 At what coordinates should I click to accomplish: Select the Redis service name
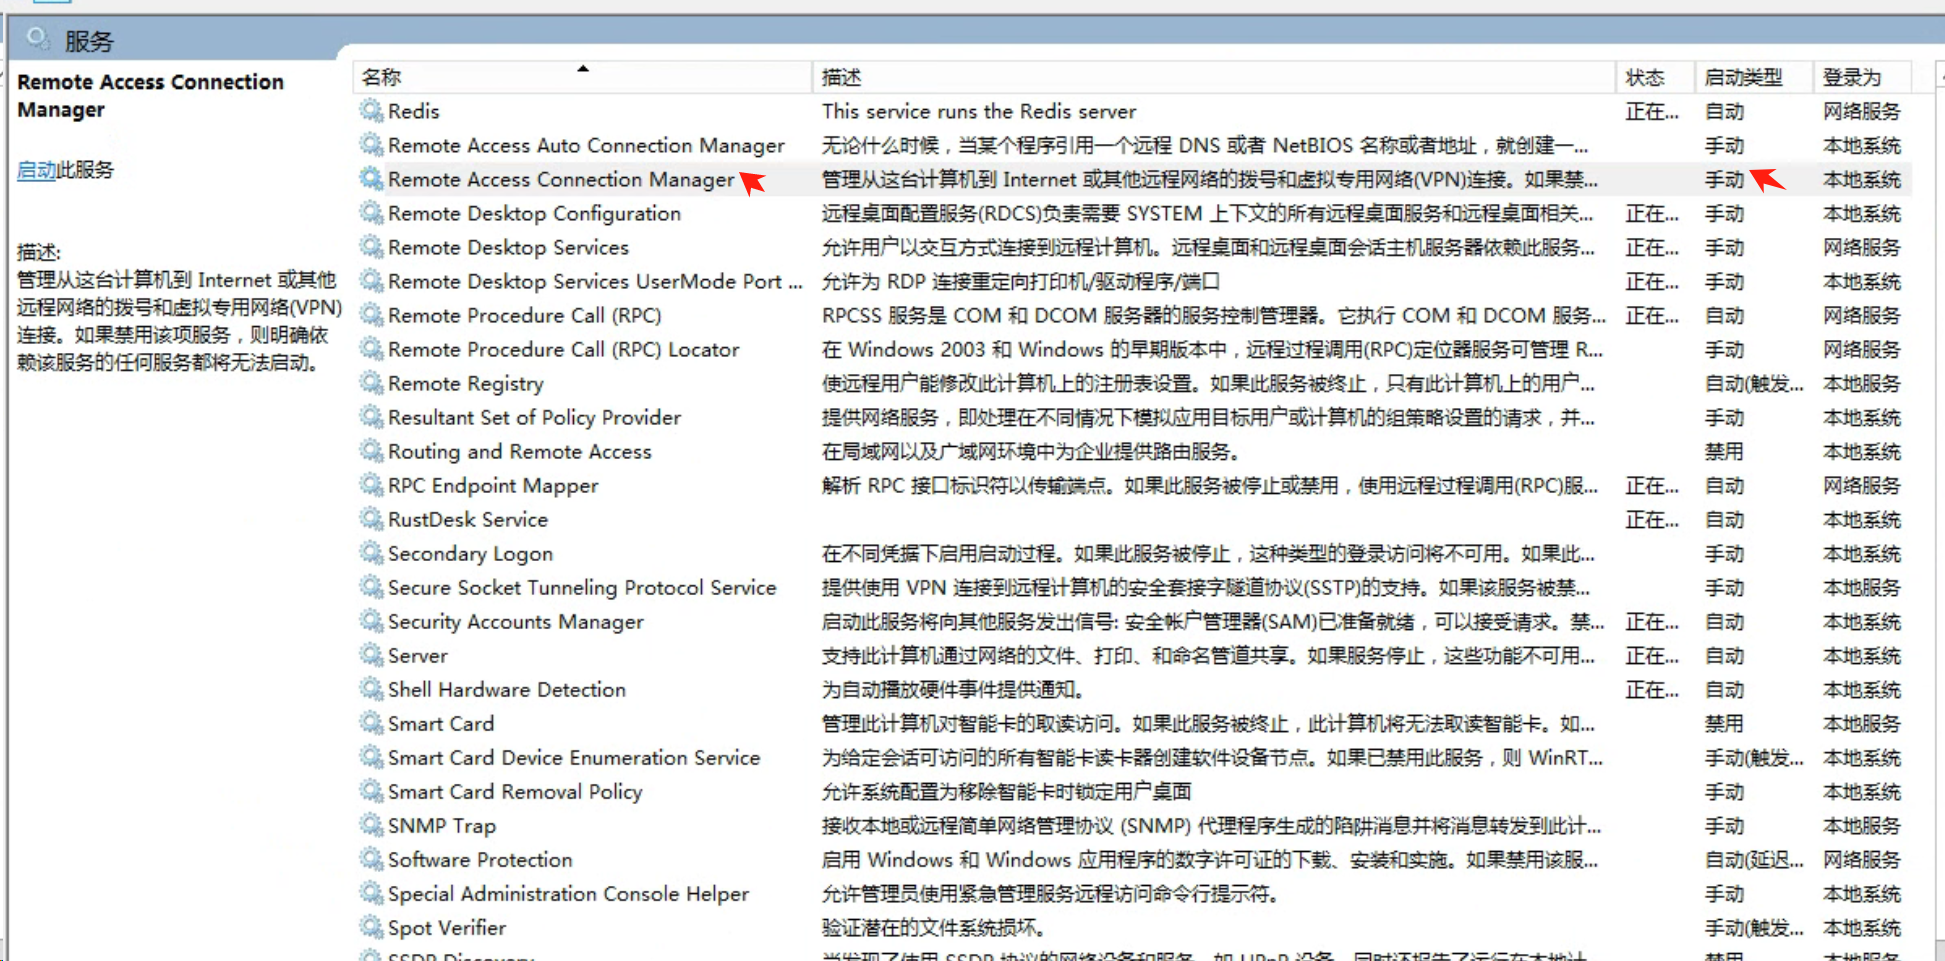414,111
